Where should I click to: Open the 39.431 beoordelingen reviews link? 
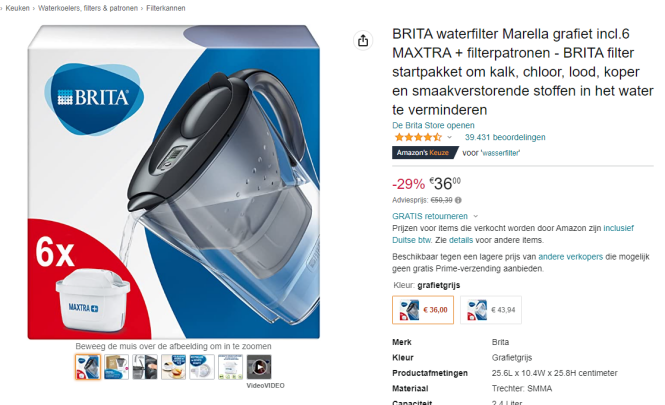click(505, 137)
